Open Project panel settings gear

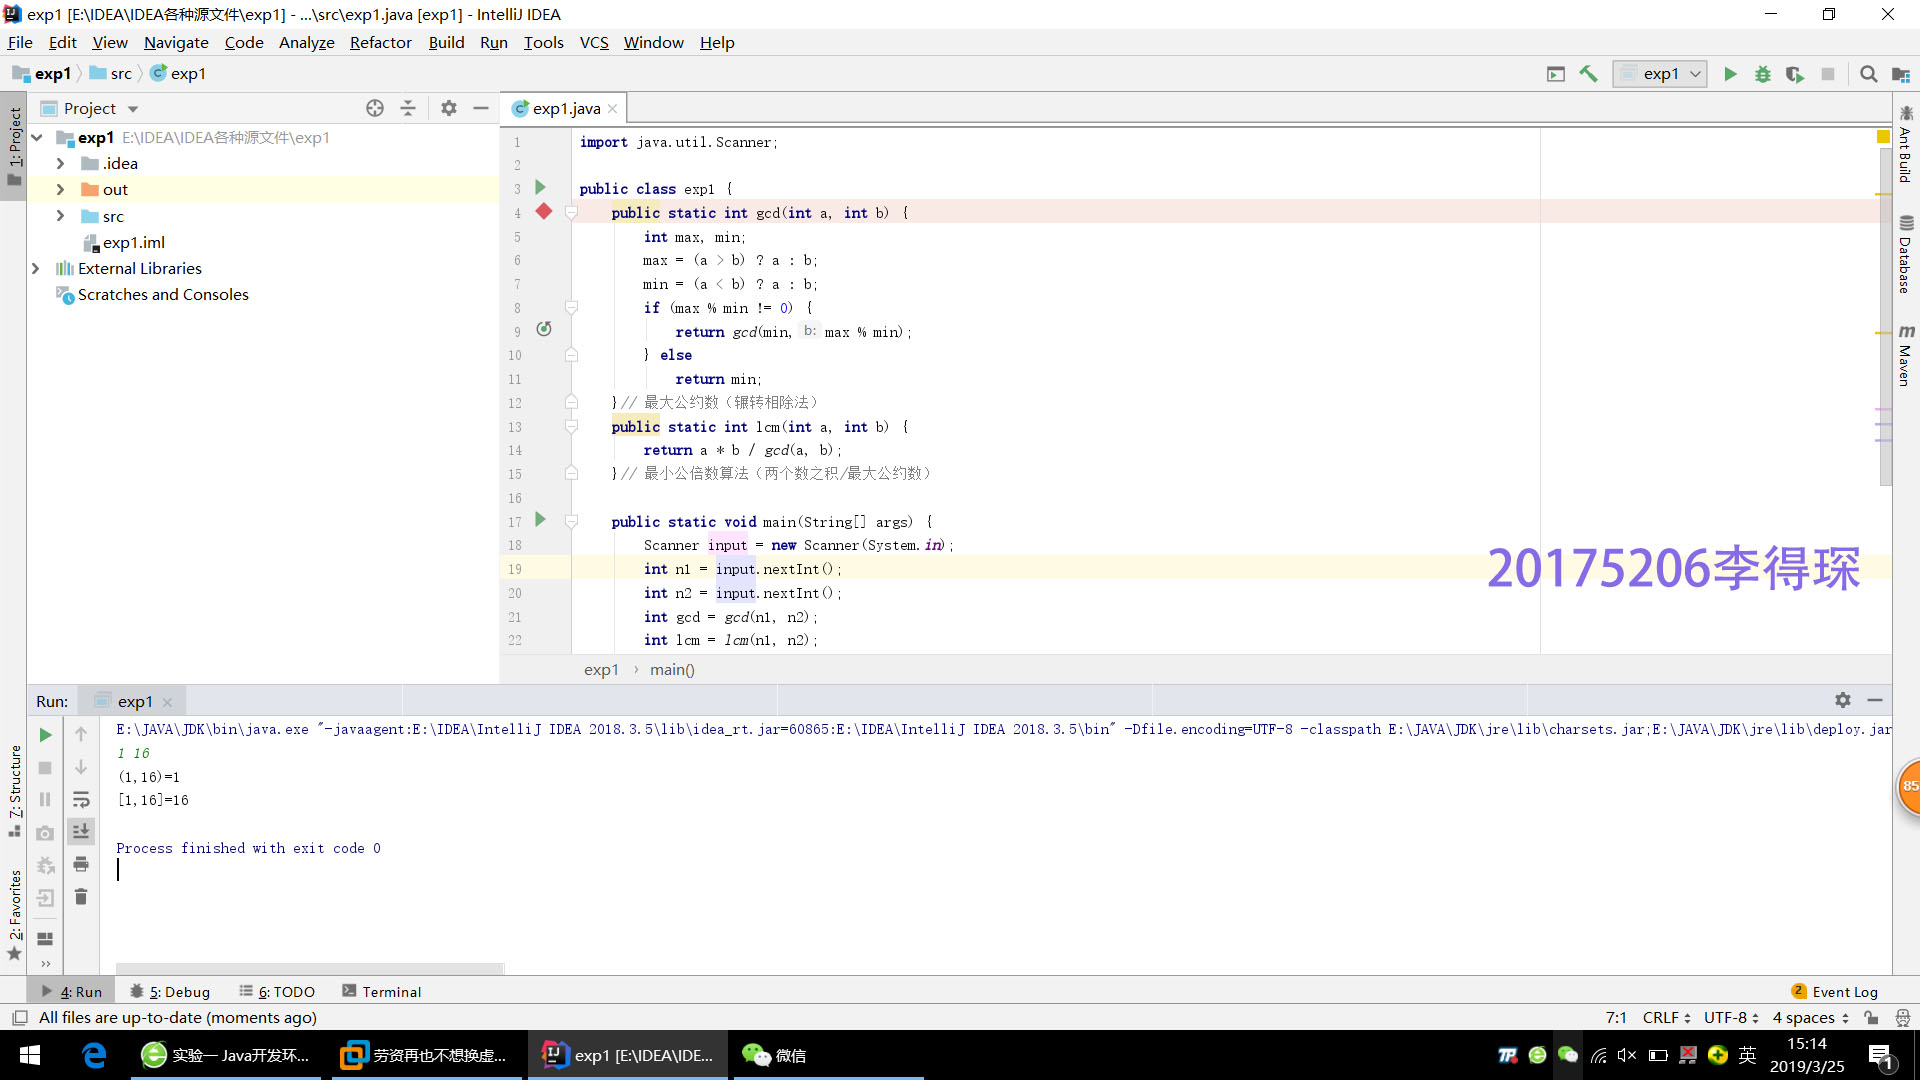[x=449, y=108]
